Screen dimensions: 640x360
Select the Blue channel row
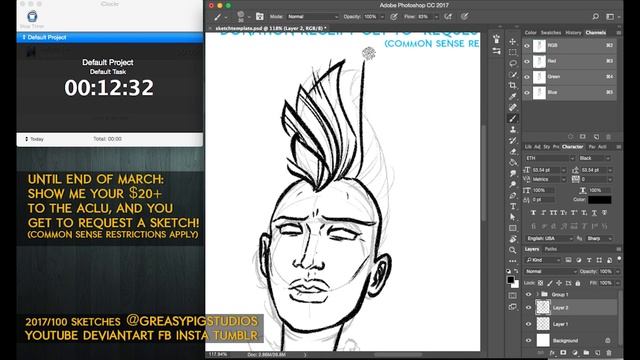point(570,92)
